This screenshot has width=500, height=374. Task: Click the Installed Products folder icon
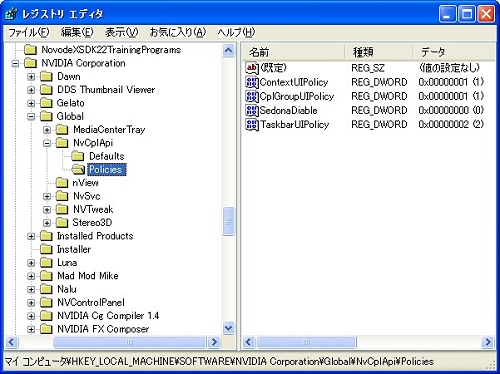pyautogui.click(x=46, y=236)
